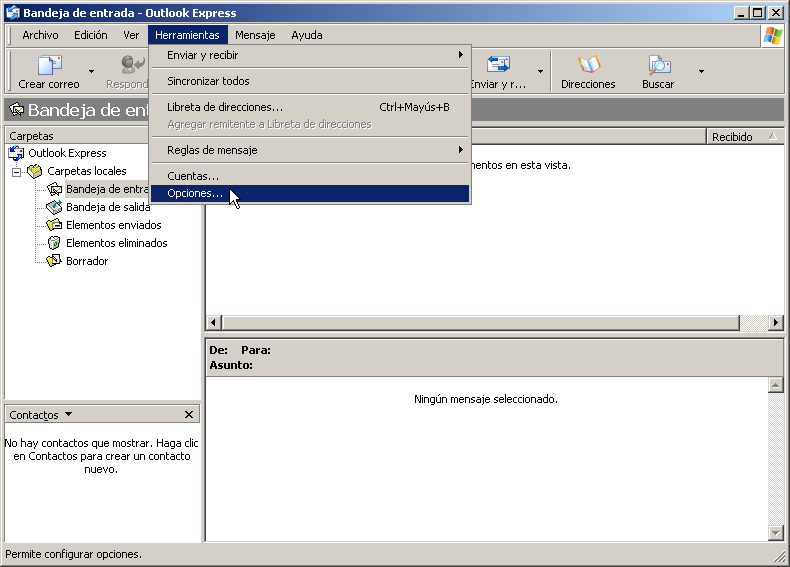This screenshot has width=790, height=567.
Task: Select Elementos eliminados tree label
Action: pyautogui.click(x=116, y=243)
